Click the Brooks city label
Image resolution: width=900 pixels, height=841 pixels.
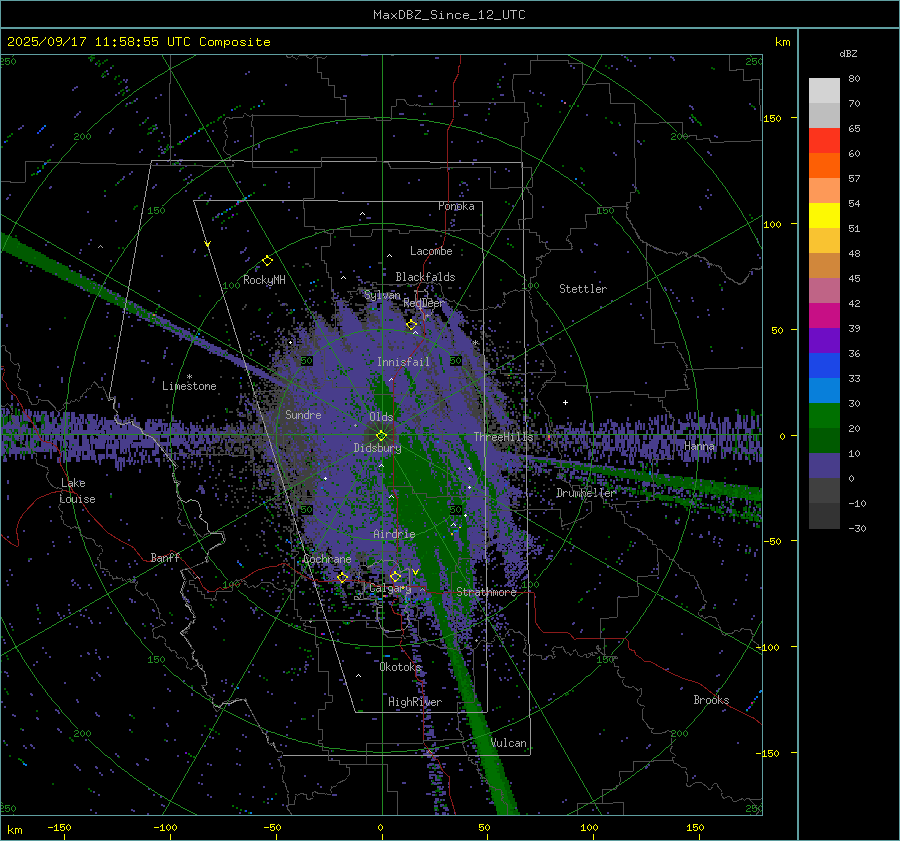click(x=711, y=700)
